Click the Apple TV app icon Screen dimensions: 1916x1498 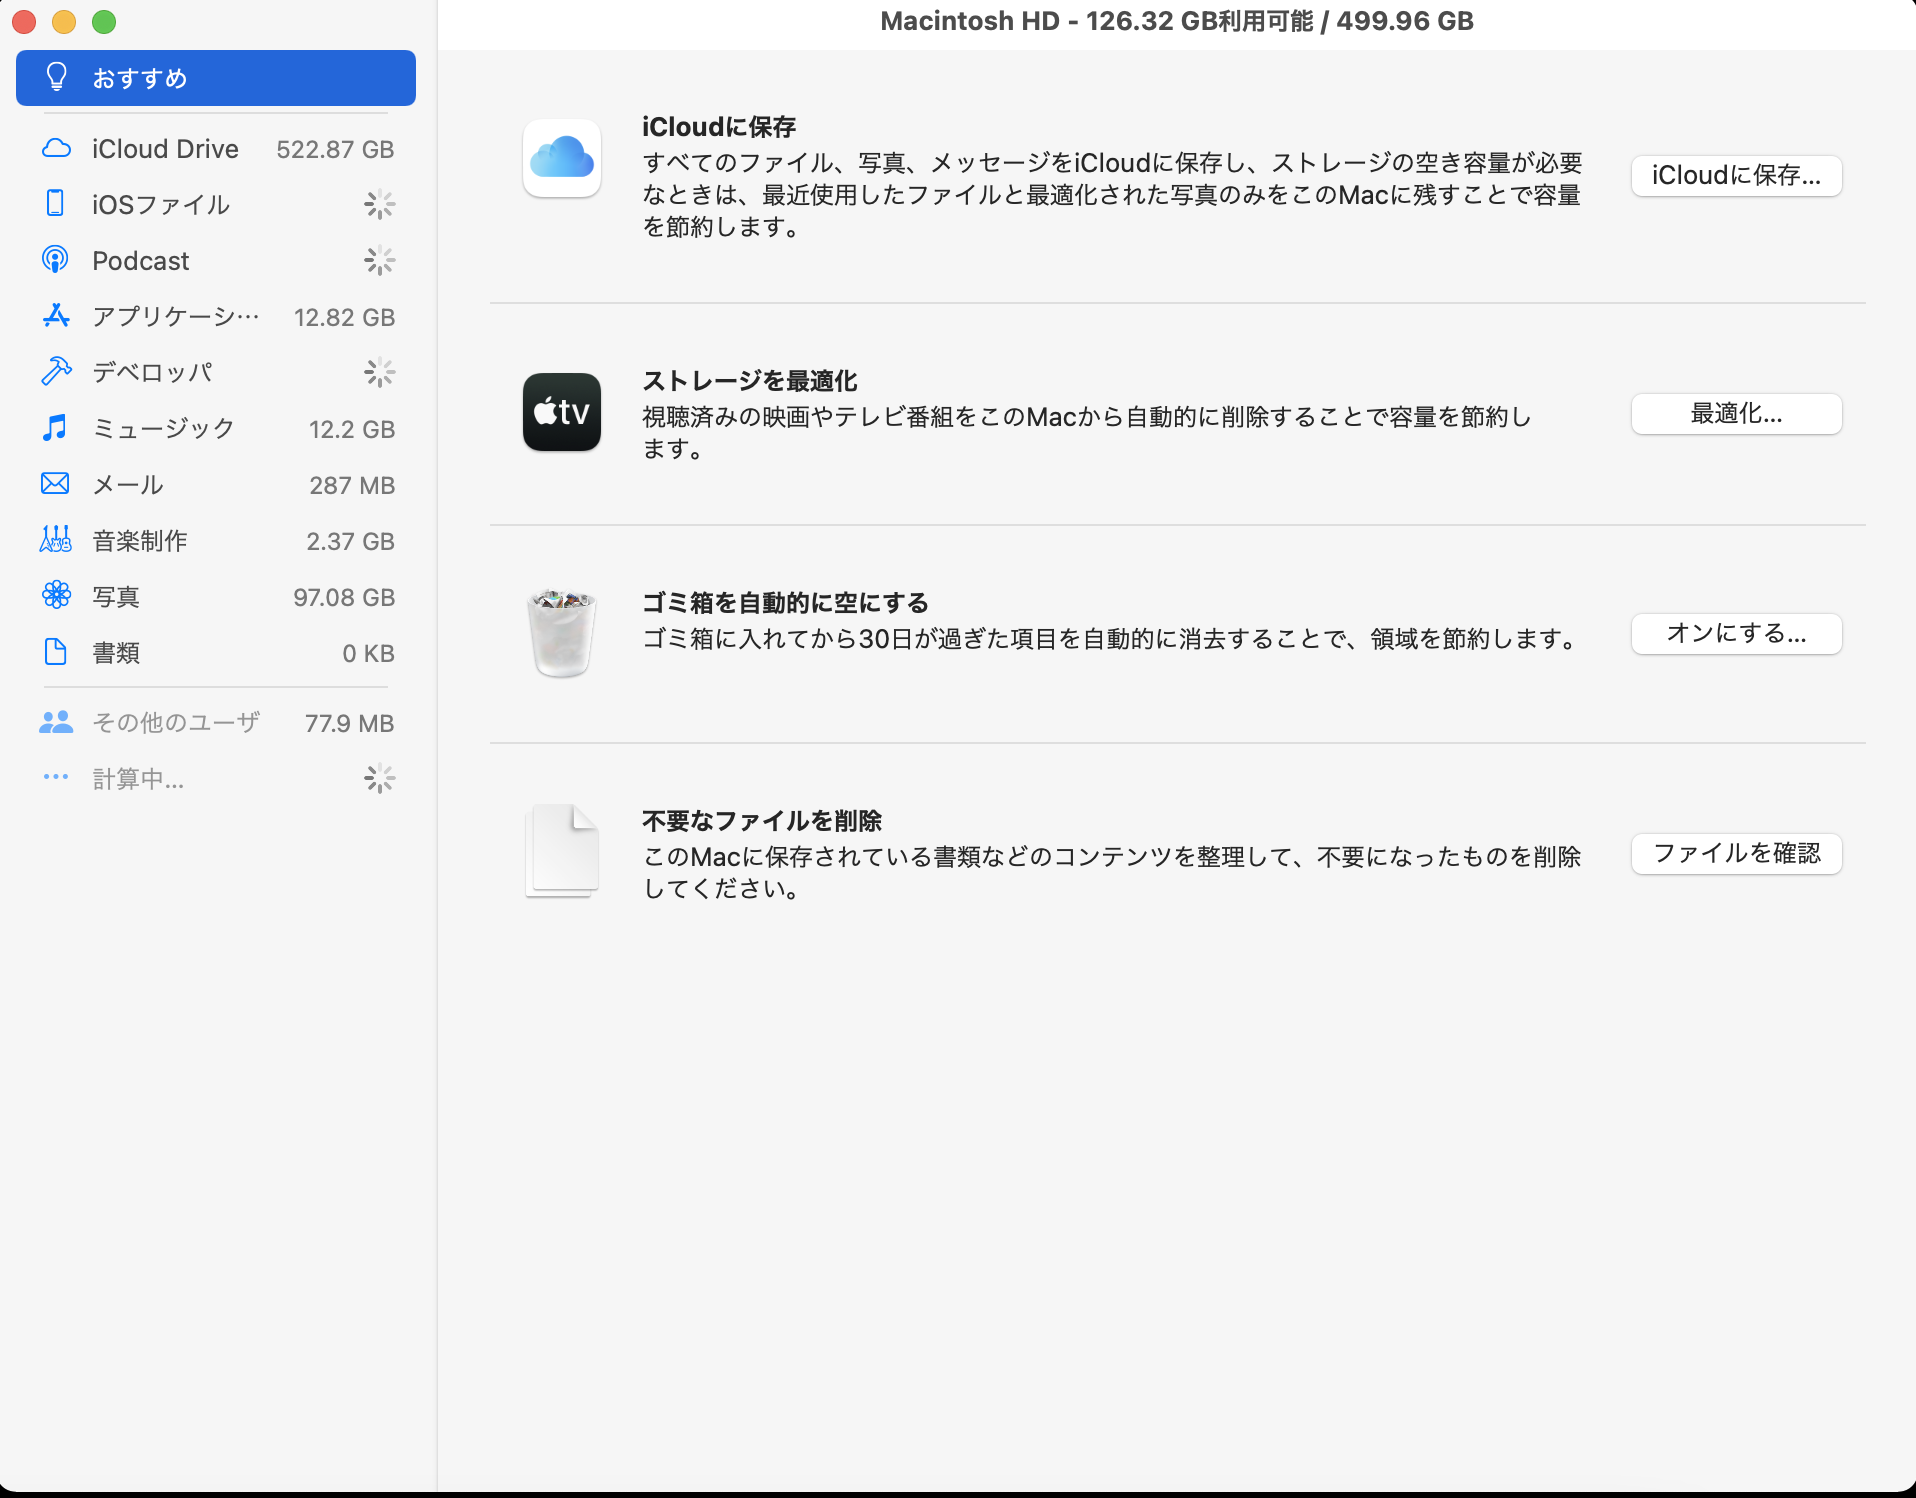(562, 412)
